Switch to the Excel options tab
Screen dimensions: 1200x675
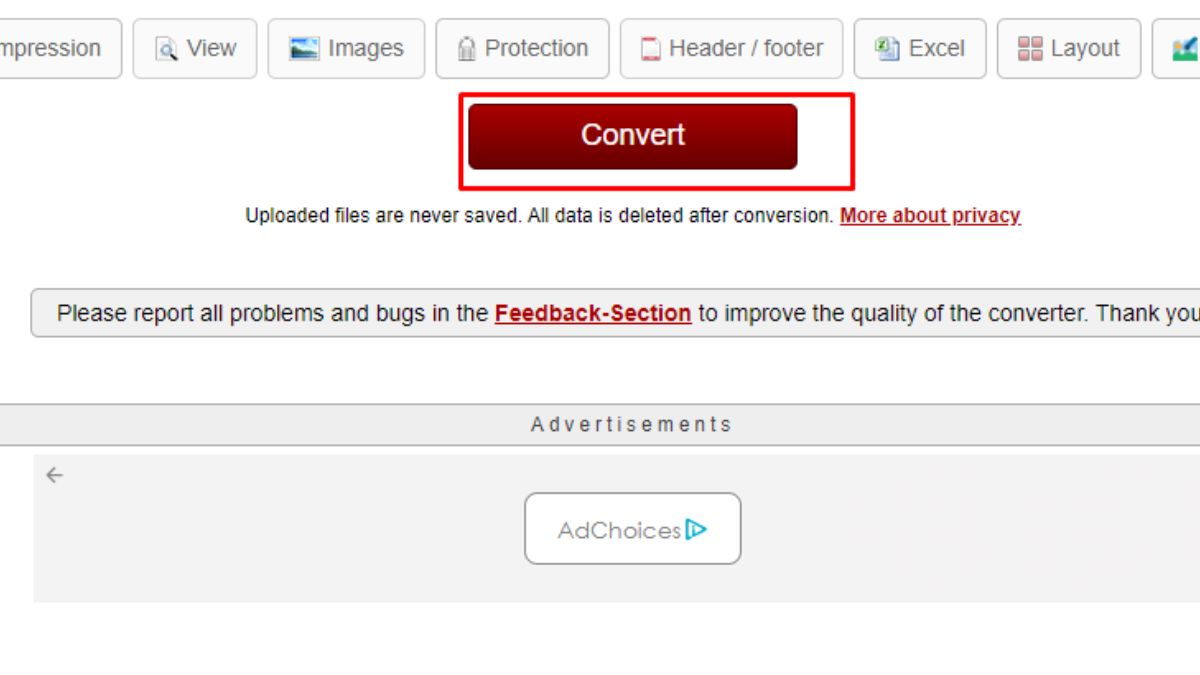(920, 48)
